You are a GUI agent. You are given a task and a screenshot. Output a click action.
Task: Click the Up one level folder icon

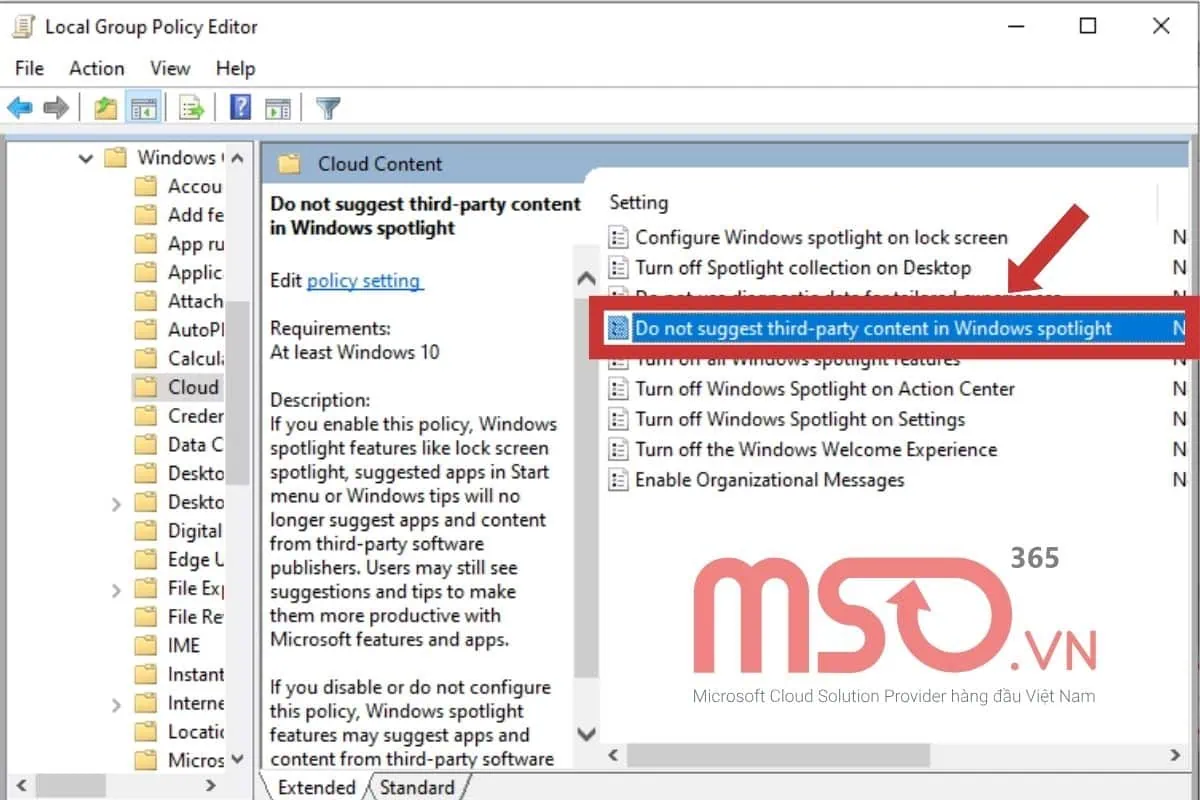tap(105, 106)
